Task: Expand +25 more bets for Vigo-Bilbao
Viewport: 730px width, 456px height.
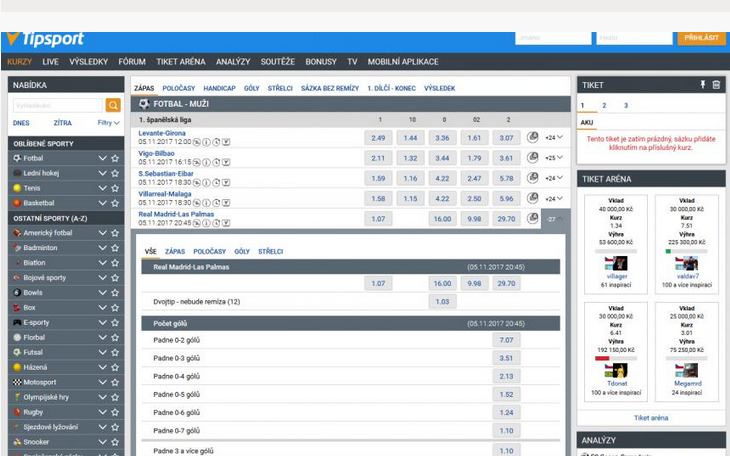Action: click(554, 157)
